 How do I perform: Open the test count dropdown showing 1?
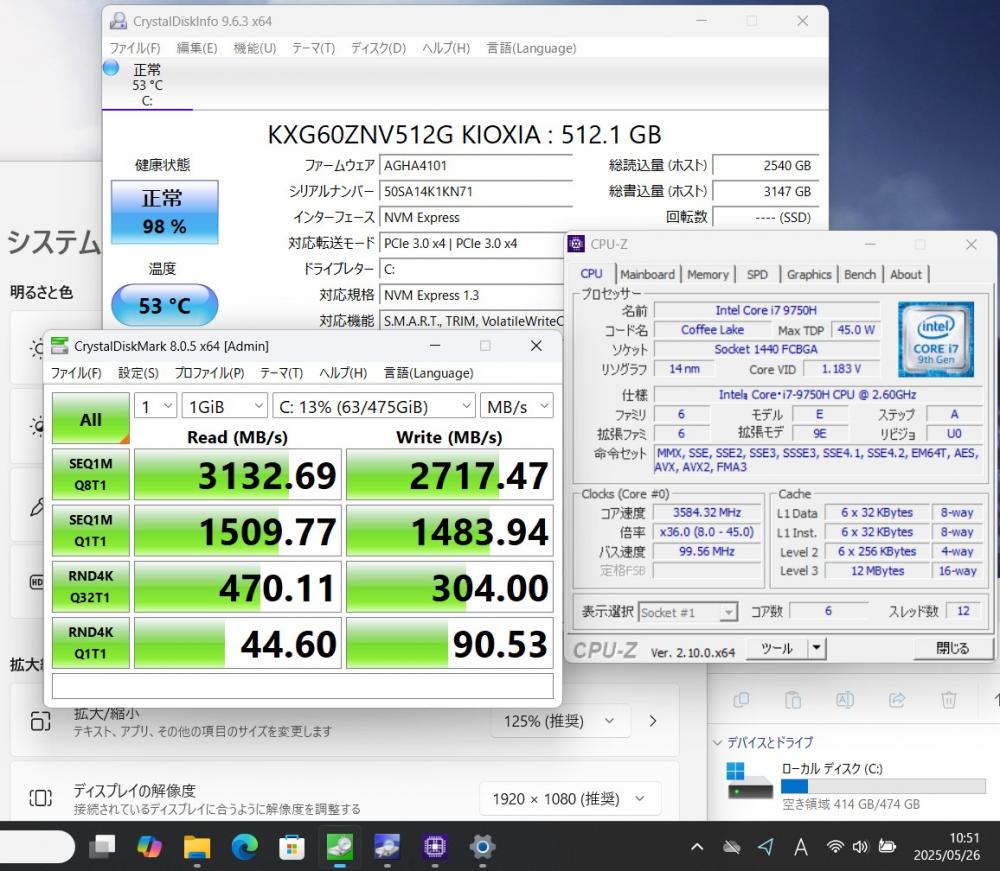coord(156,406)
